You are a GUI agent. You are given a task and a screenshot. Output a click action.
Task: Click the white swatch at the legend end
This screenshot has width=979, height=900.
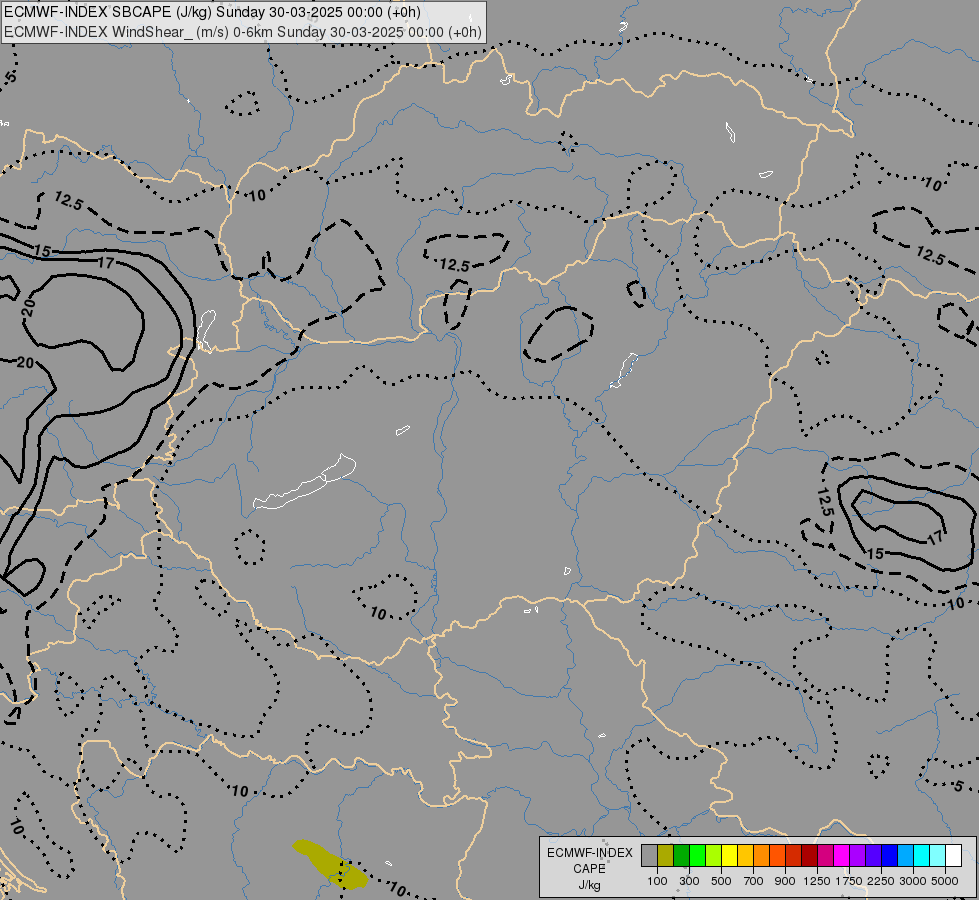953,855
